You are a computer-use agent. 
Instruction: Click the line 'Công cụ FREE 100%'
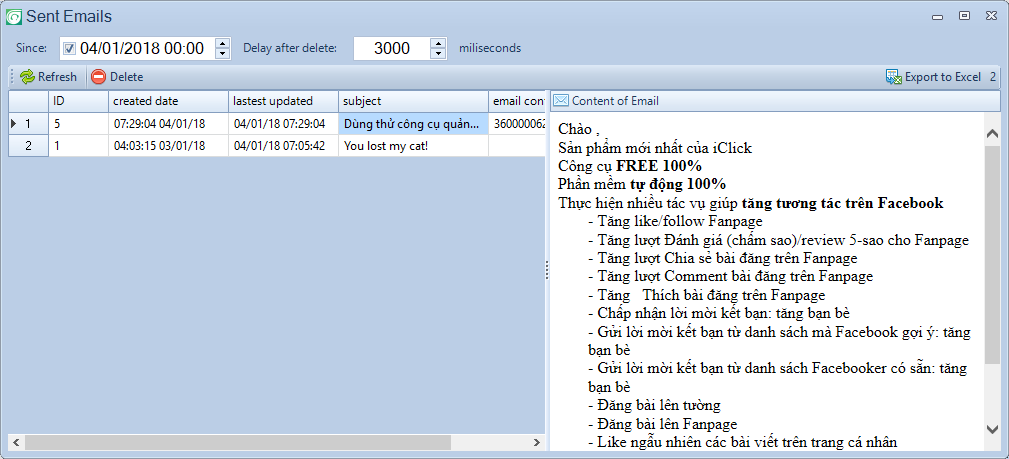coord(630,166)
